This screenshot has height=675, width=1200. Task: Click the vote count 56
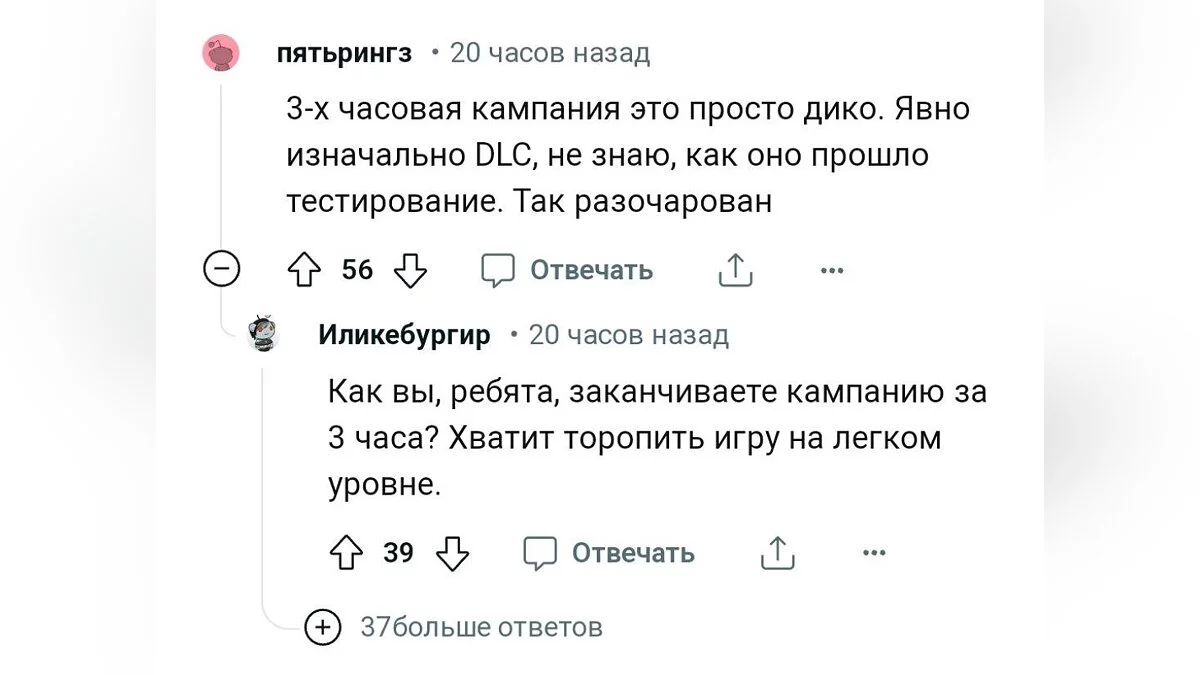coord(357,270)
